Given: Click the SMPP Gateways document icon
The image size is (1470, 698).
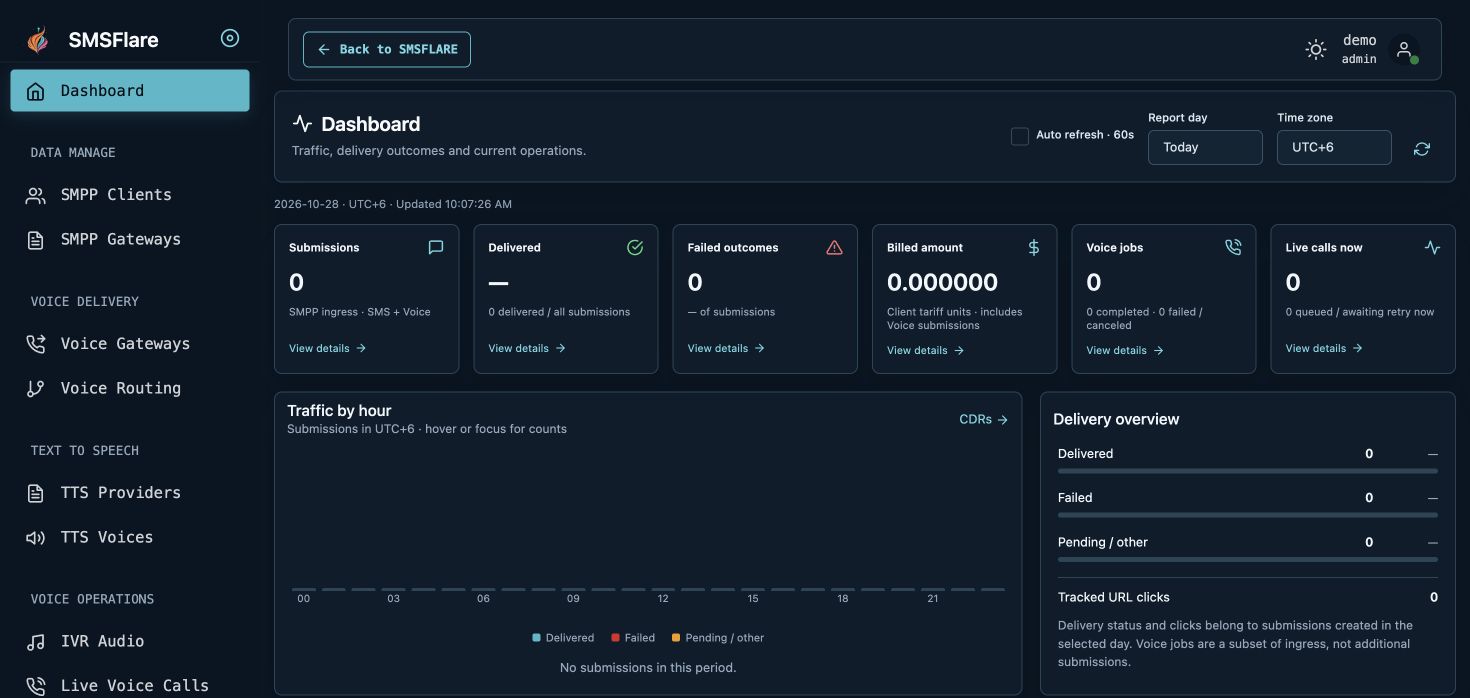Looking at the screenshot, I should click(36, 240).
